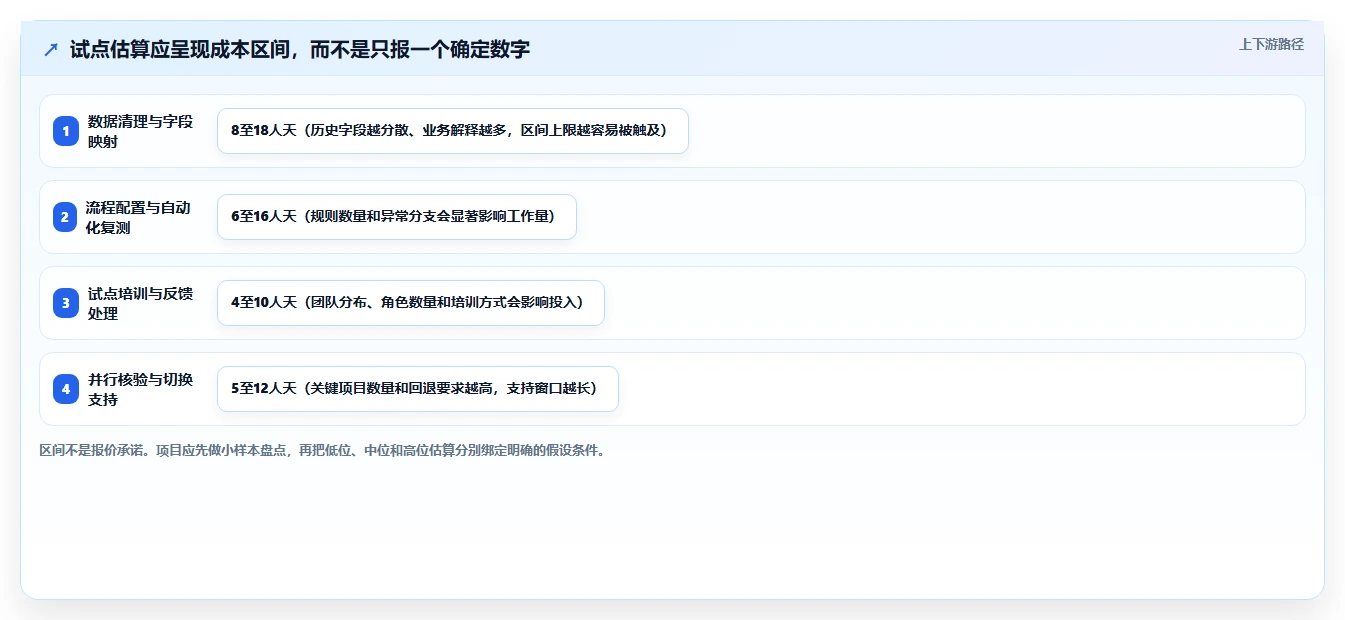
Task: Select the 流程配置与自动化复测 label
Action: (x=140, y=217)
